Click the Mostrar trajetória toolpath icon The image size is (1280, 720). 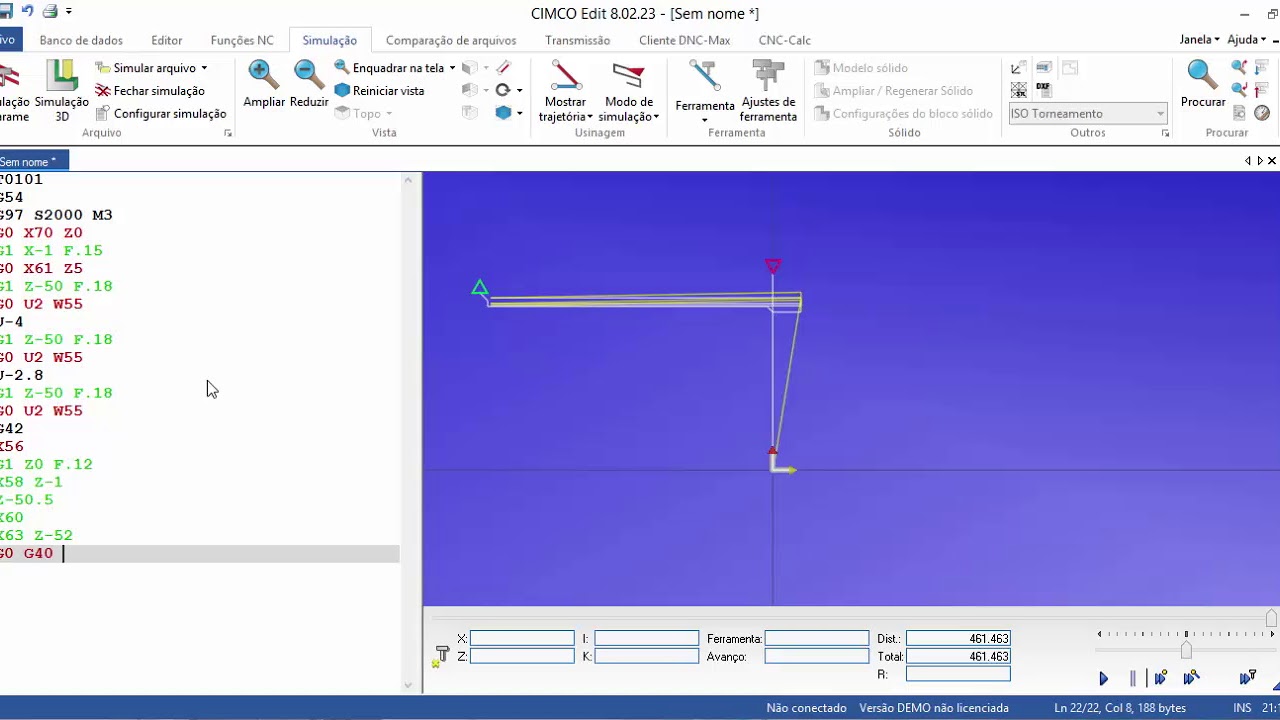pos(566,75)
